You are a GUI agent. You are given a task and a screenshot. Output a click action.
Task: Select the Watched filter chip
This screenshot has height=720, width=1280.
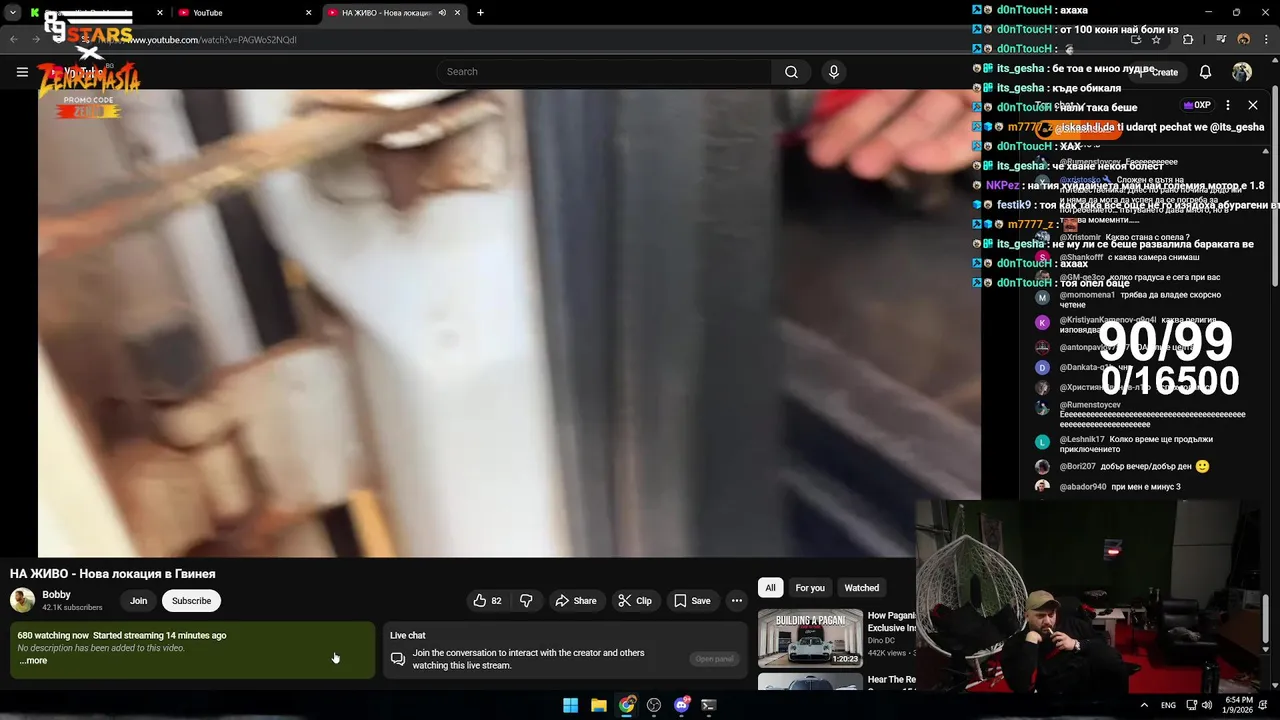[862, 588]
